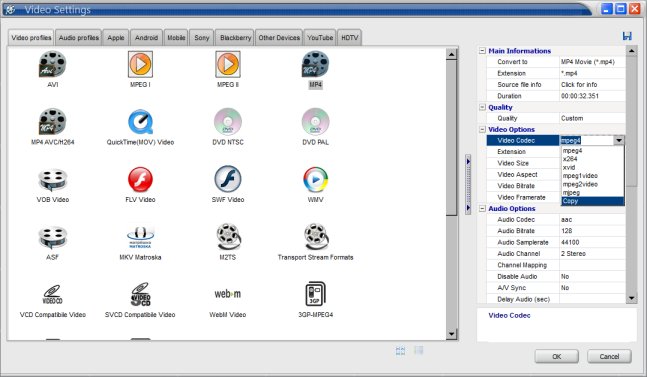The height and width of the screenshot is (377, 647).
Task: Choose x264 in the codec list
Action: 593,159
